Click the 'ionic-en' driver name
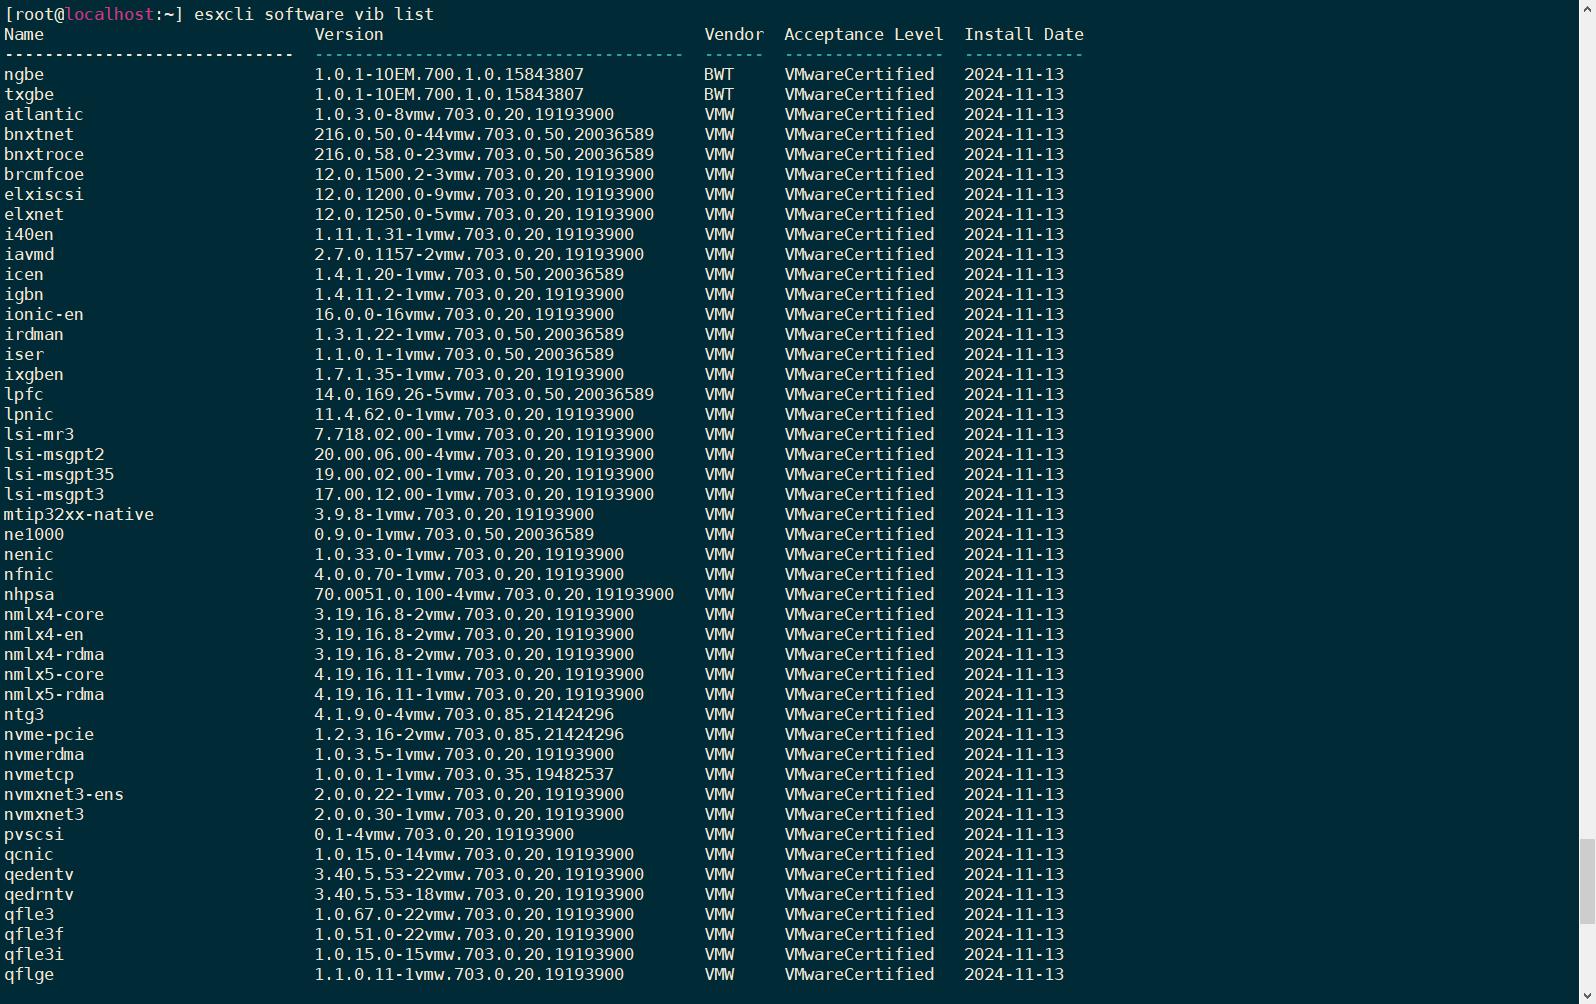Screen dimensions: 1596x1004 [x=44, y=314]
